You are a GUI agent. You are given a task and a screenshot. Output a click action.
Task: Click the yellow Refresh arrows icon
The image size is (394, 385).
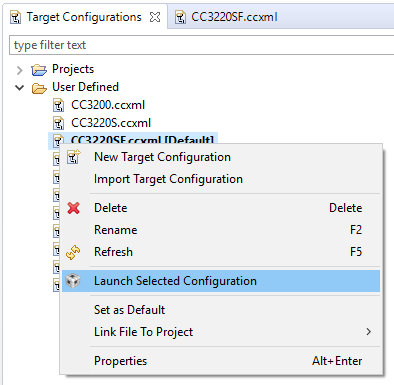tap(73, 252)
